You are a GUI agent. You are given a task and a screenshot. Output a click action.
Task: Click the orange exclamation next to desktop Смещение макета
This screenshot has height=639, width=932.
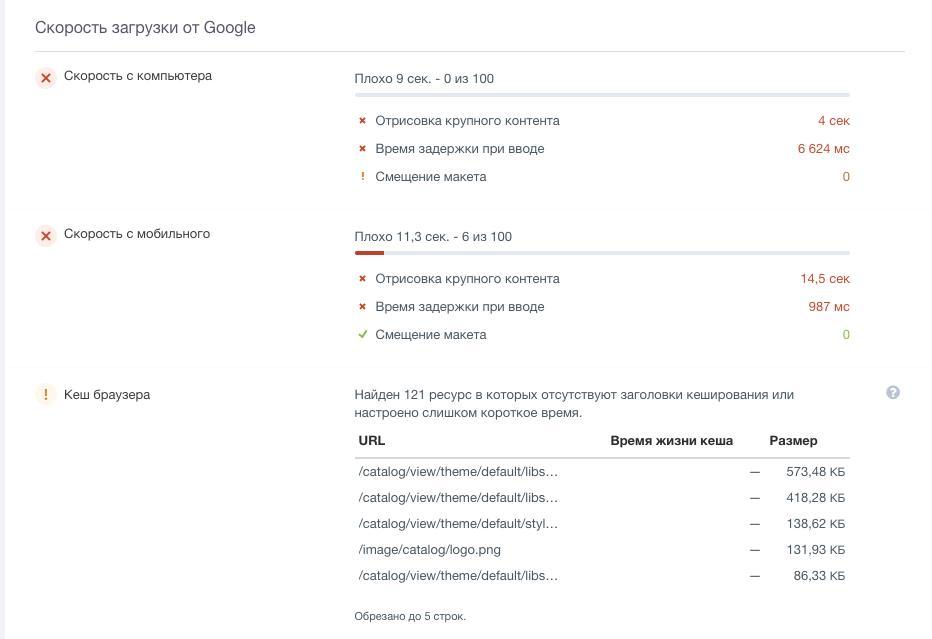click(x=362, y=177)
